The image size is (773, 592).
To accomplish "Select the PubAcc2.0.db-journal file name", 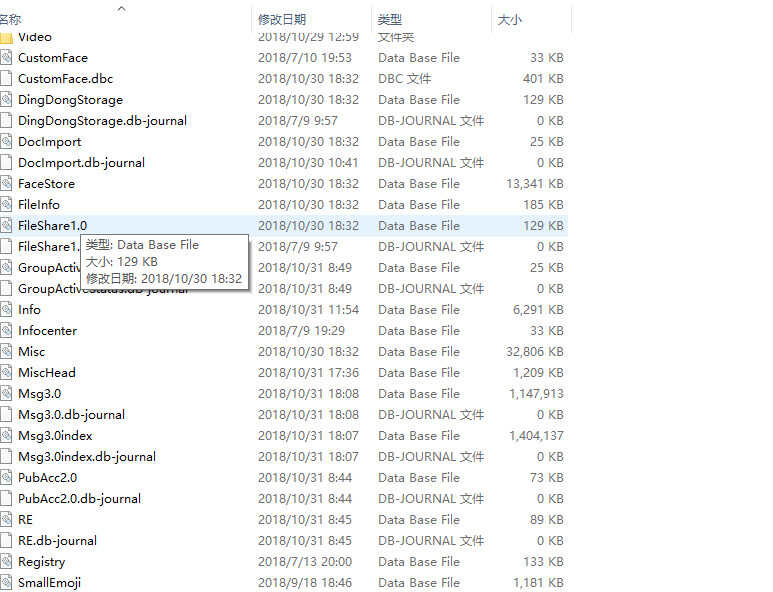I will [x=79, y=499].
